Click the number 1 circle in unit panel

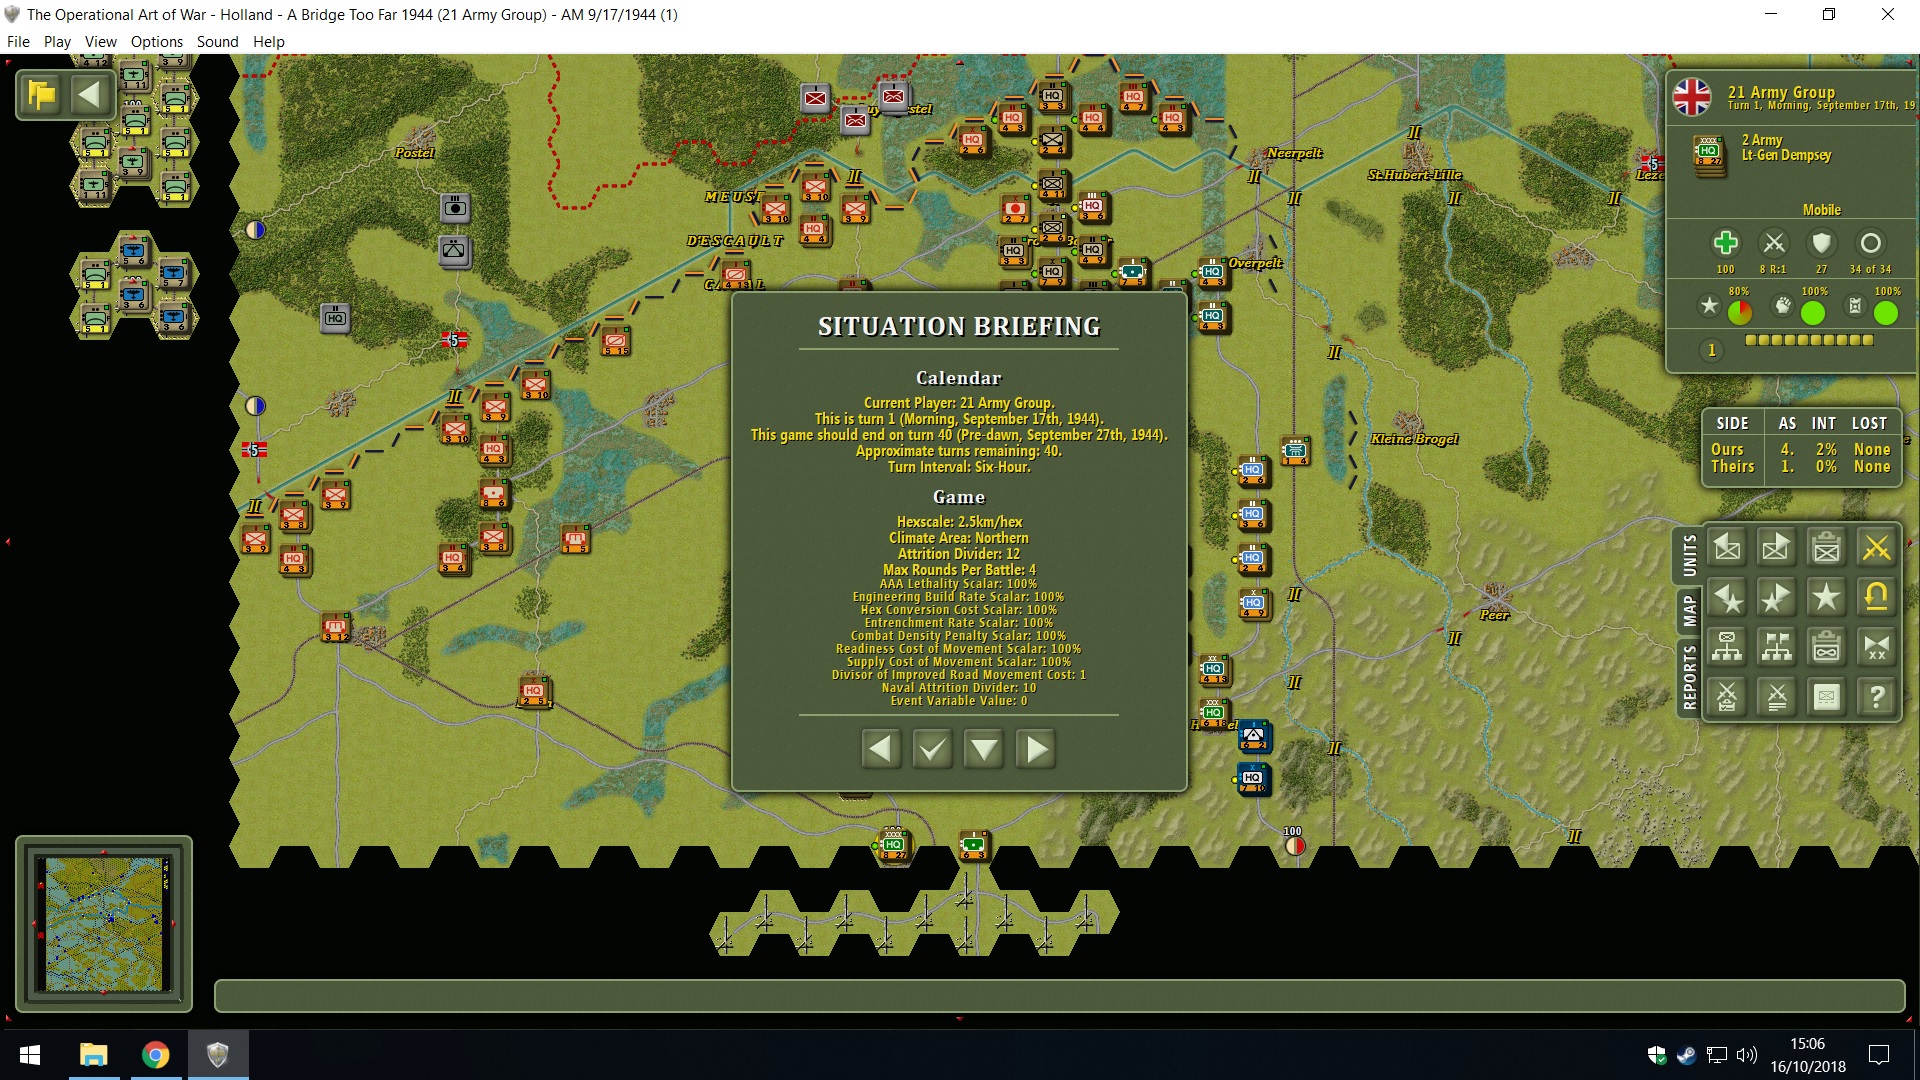(x=1711, y=350)
